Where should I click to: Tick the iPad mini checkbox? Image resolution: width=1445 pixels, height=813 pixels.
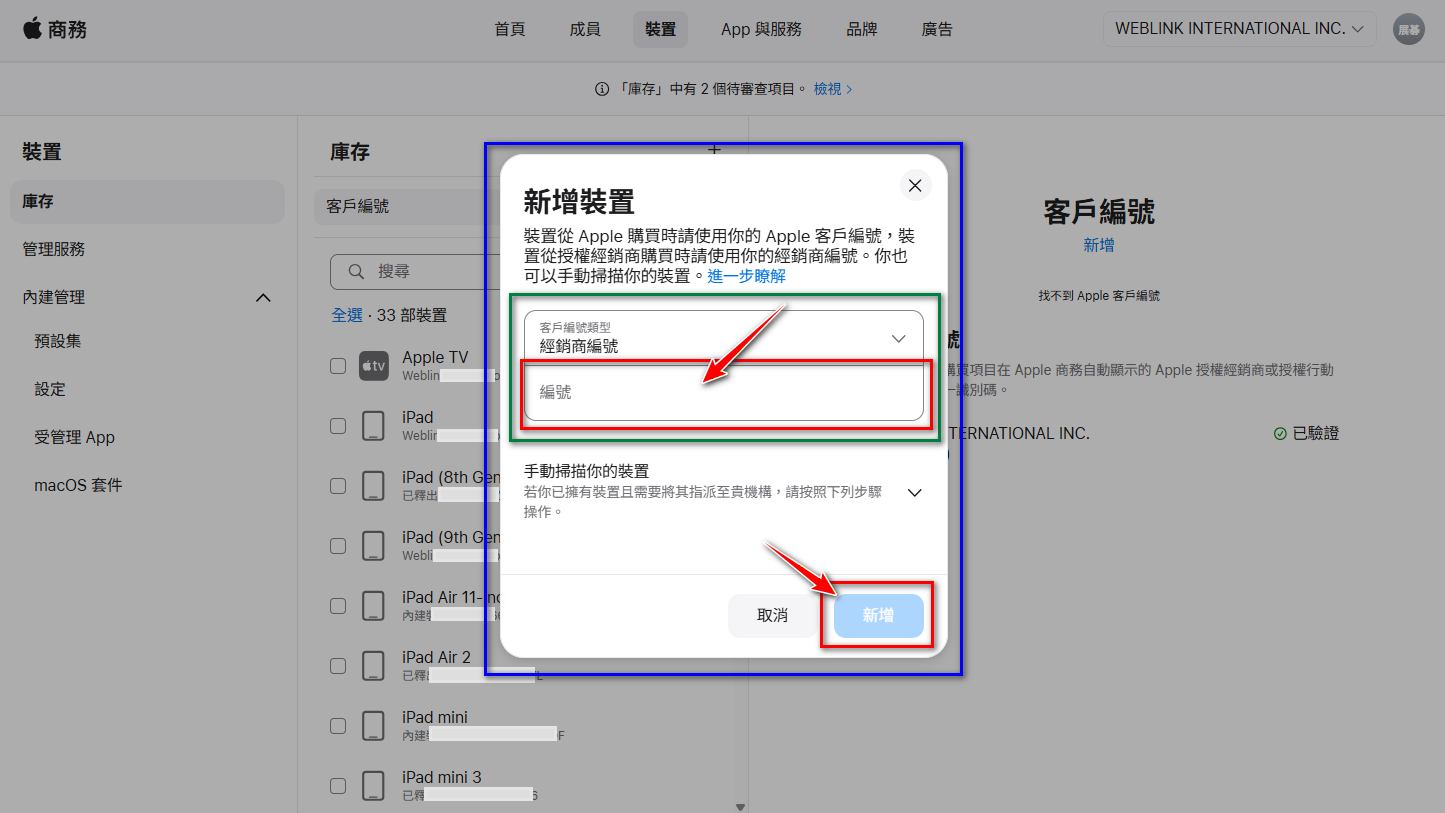tap(338, 726)
